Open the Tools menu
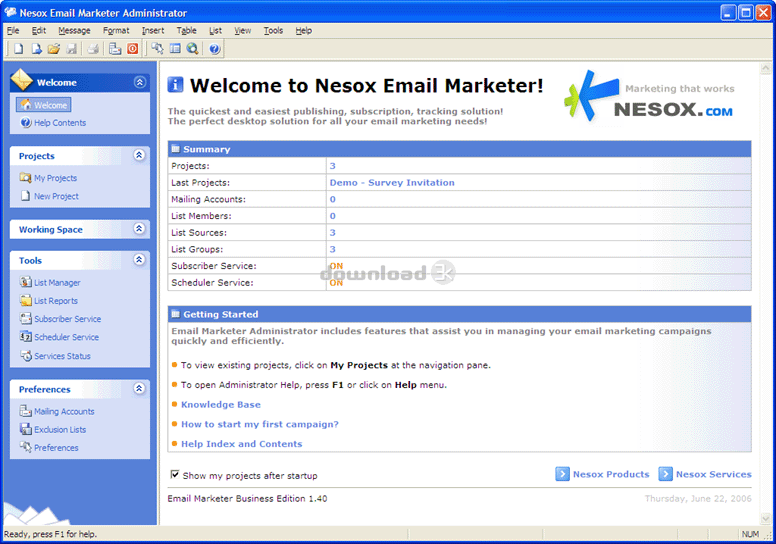Screen dimensions: 776x544 tap(273, 31)
